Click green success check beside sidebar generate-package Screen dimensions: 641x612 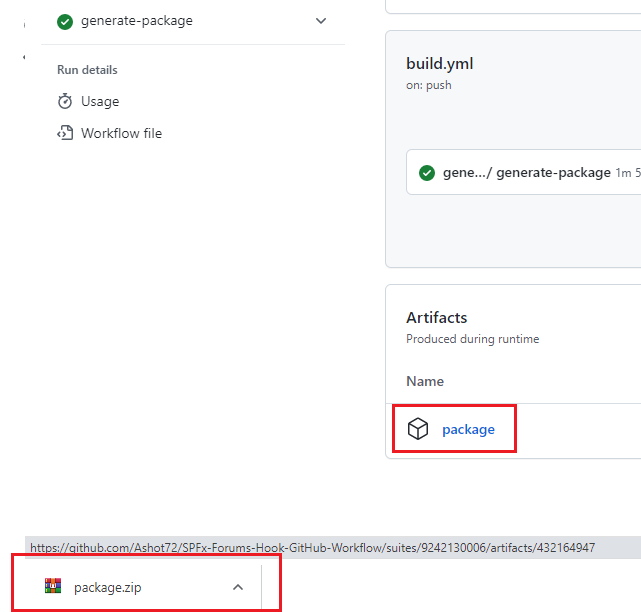(65, 21)
